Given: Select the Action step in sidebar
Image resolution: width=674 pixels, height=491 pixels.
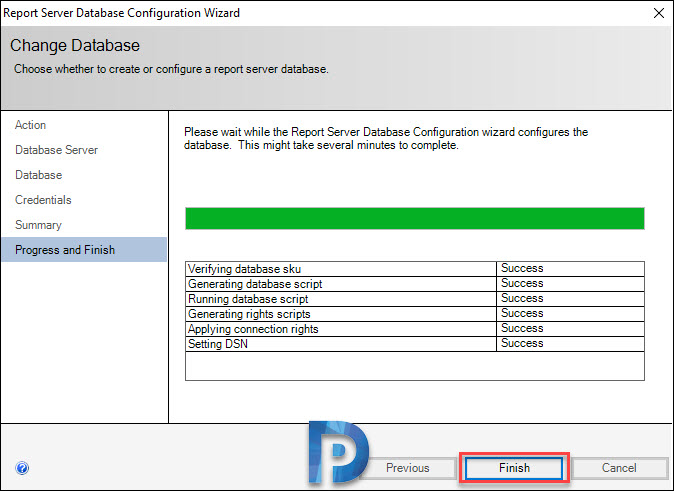Looking at the screenshot, I should tap(31, 125).
